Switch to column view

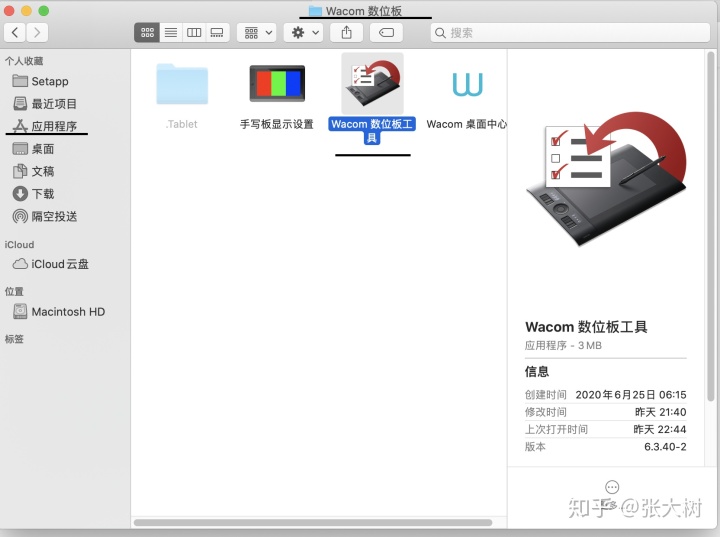click(x=194, y=33)
